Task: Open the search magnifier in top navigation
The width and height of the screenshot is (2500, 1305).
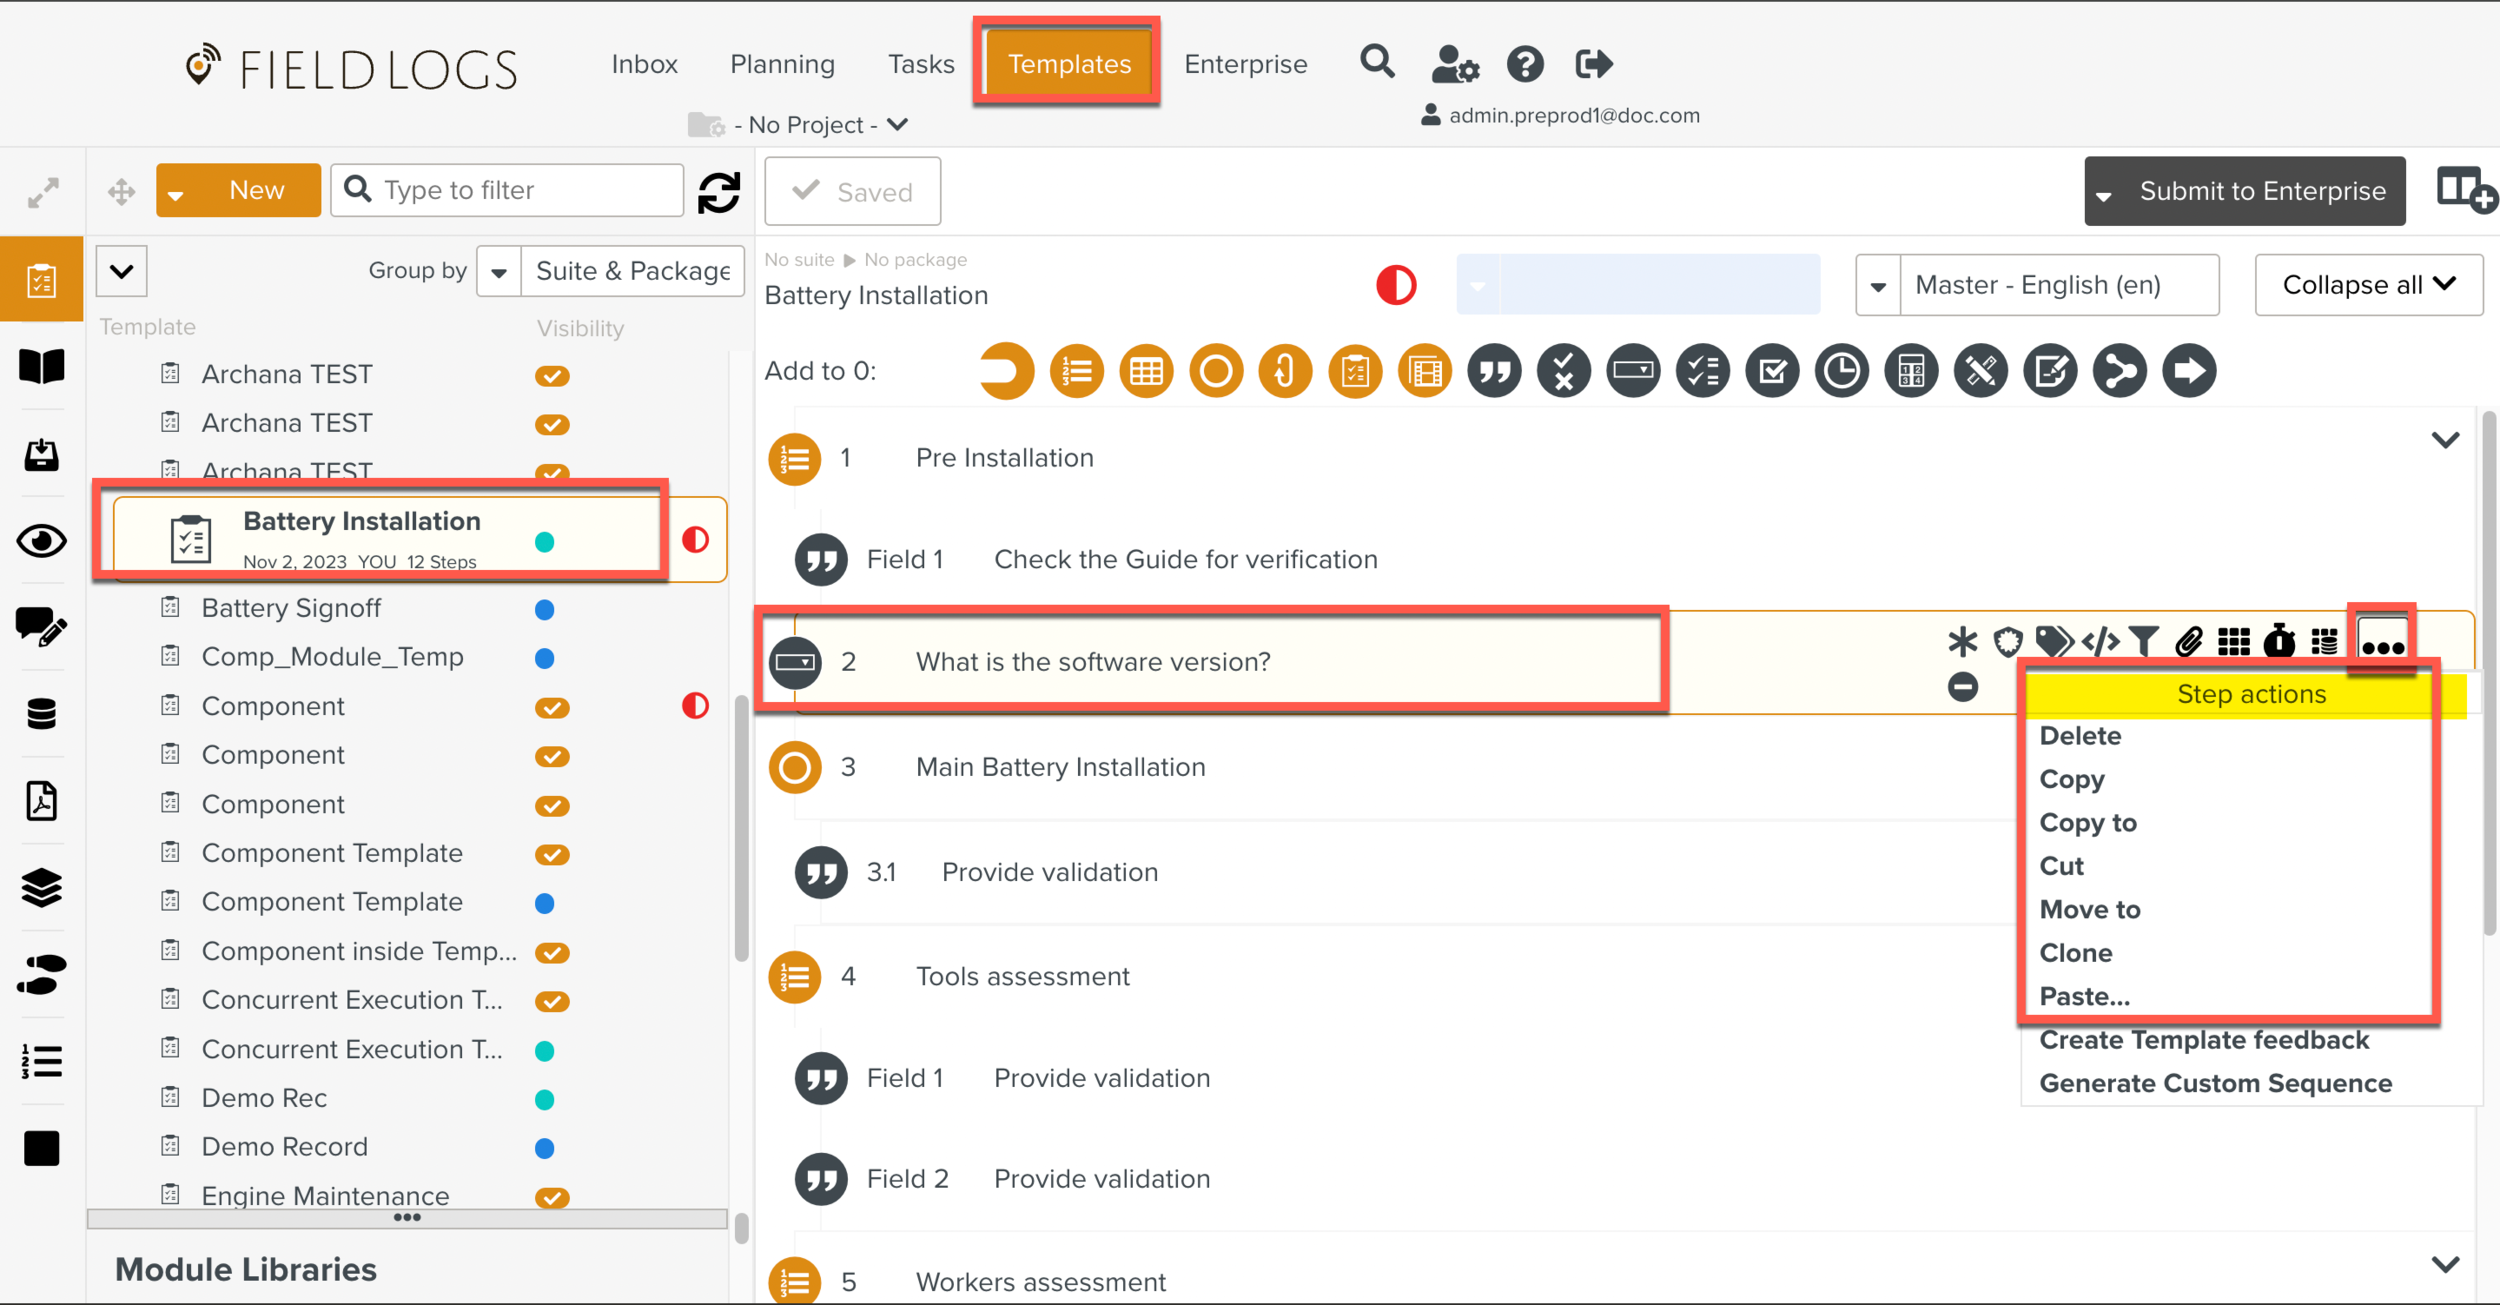Action: pyautogui.click(x=1377, y=63)
